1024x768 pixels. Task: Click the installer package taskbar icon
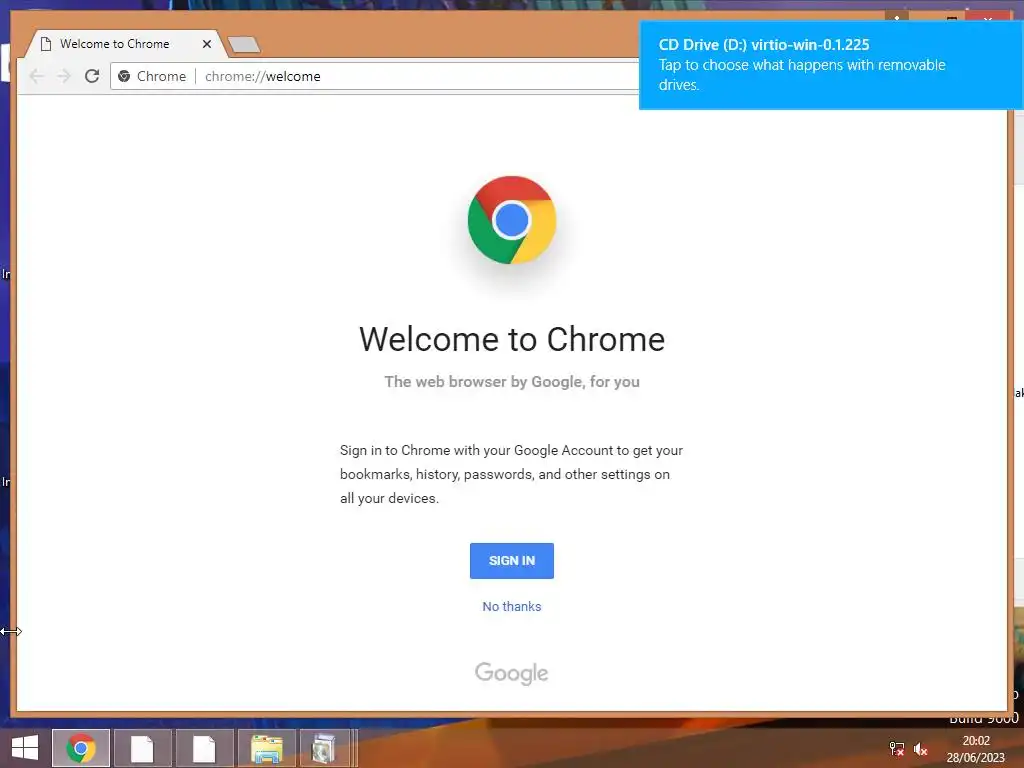(324, 748)
